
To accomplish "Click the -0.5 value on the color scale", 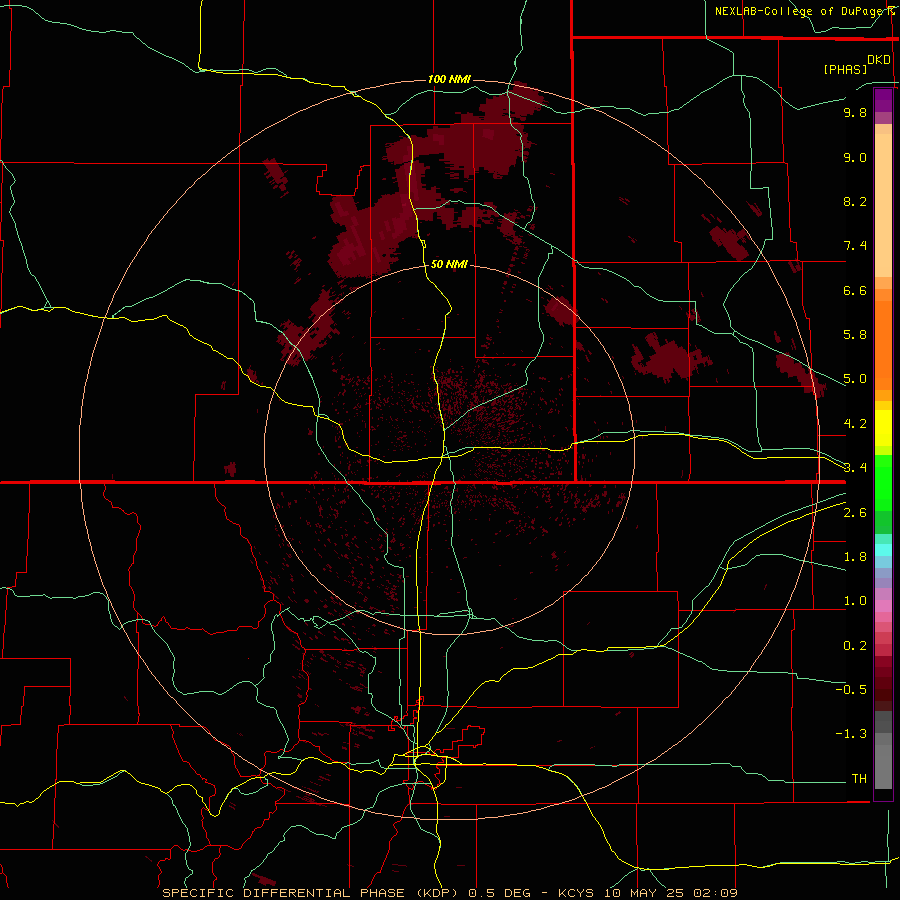I will coord(851,690).
